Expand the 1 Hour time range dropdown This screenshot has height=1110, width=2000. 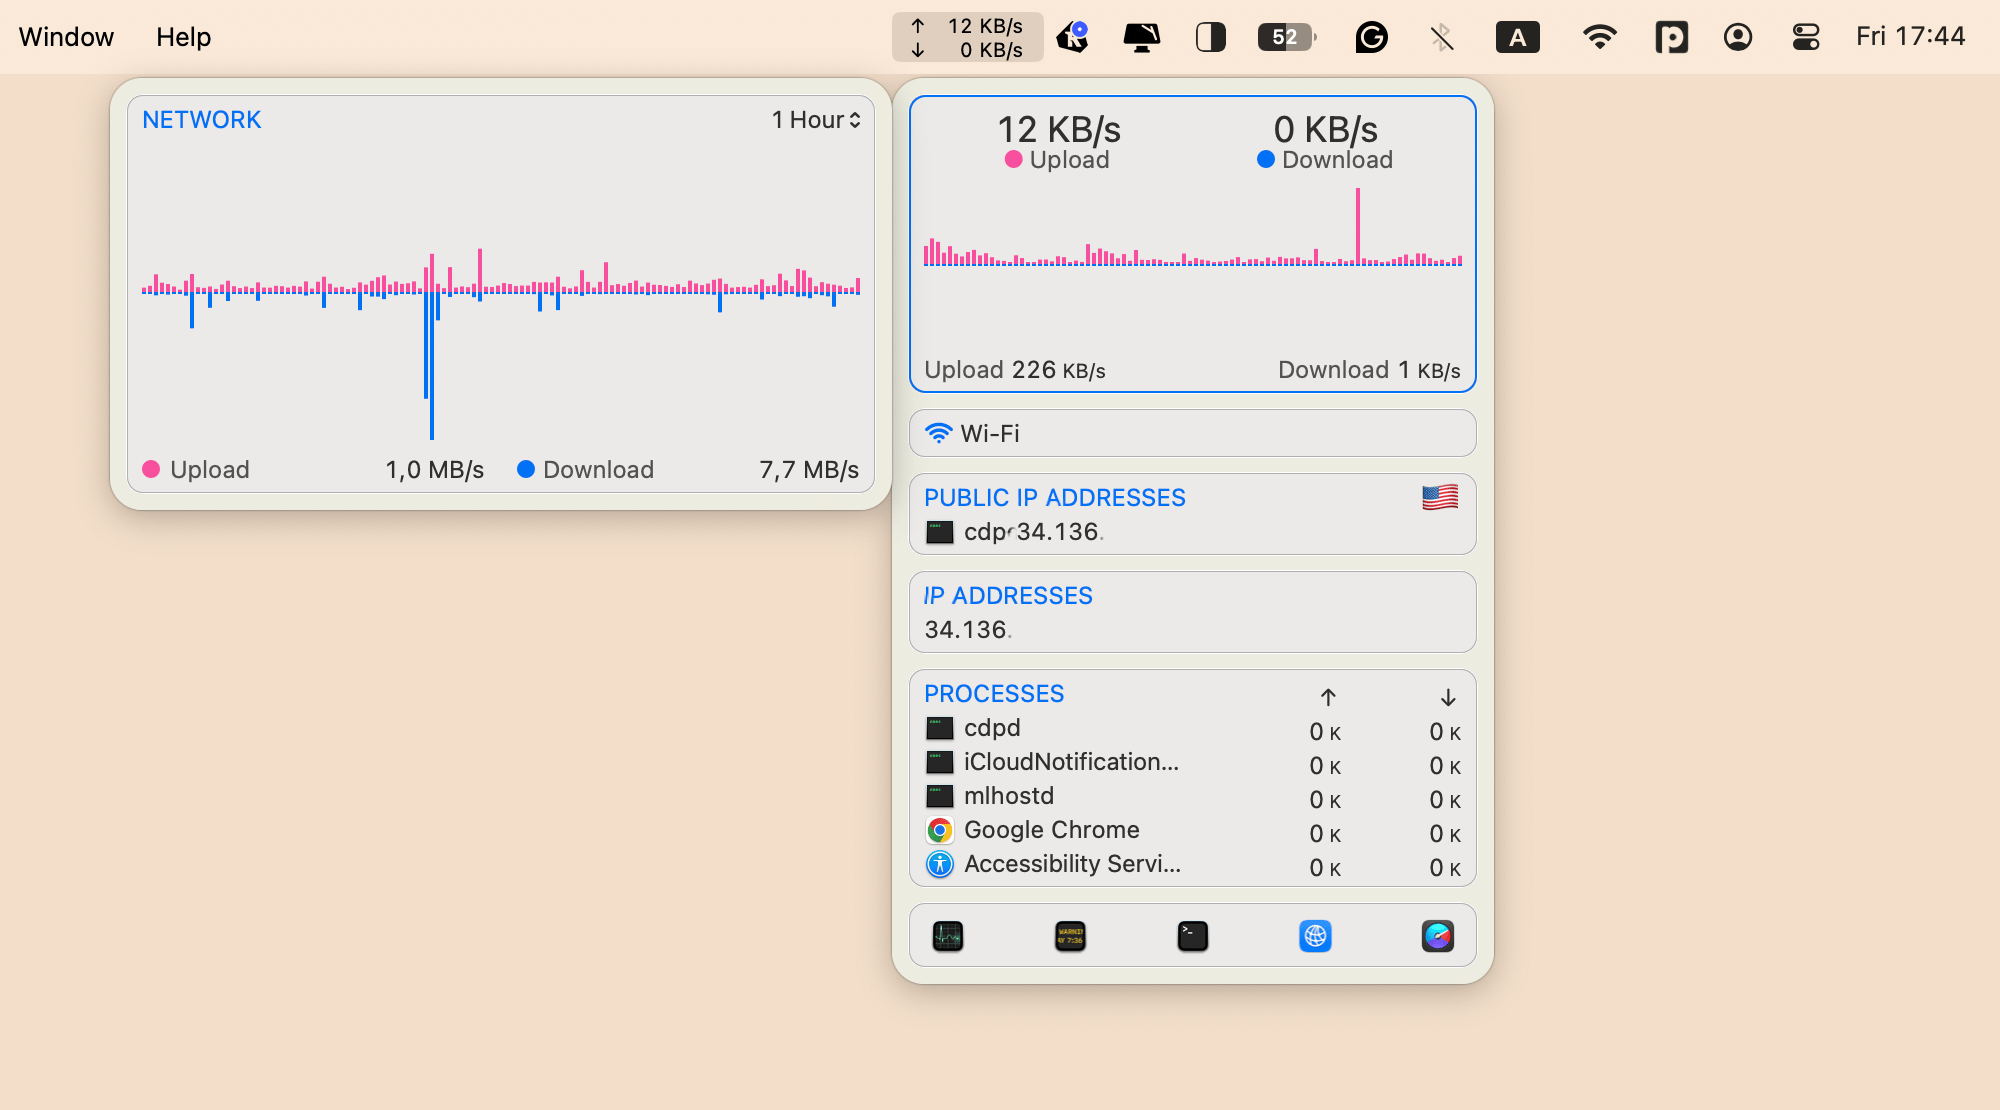(x=816, y=120)
